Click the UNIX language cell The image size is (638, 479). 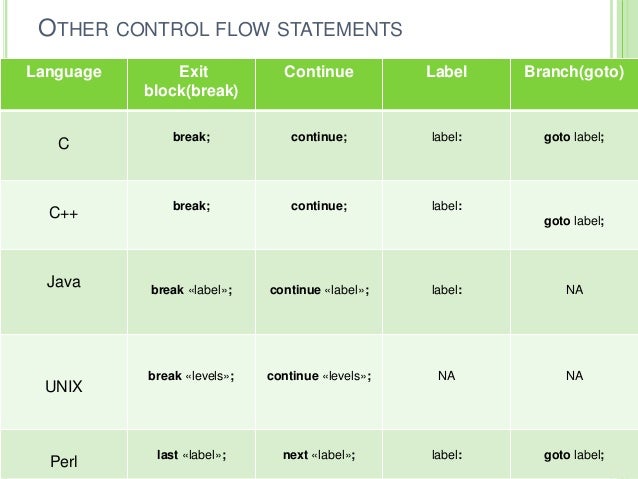point(64,382)
